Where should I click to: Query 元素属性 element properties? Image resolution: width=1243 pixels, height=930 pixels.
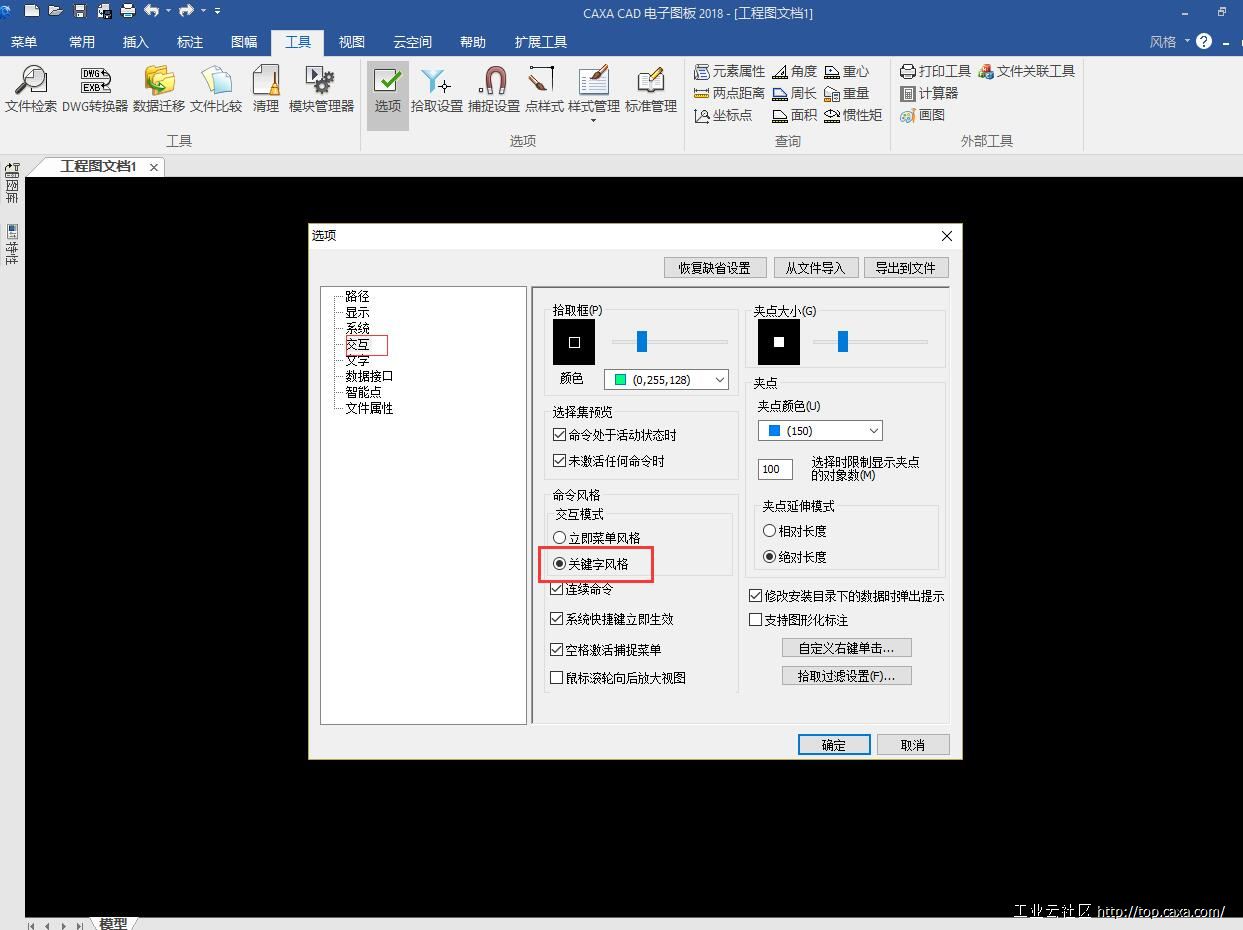pyautogui.click(x=729, y=72)
